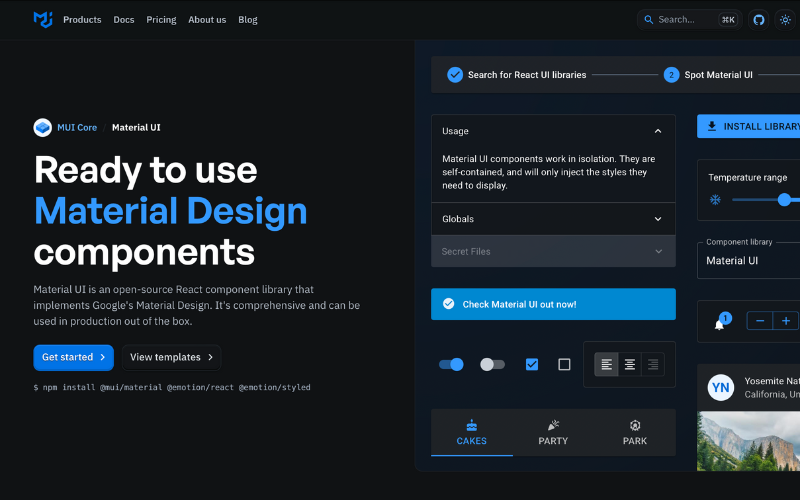Expand the Secret Files accordion
The width and height of the screenshot is (800, 500).
point(554,251)
